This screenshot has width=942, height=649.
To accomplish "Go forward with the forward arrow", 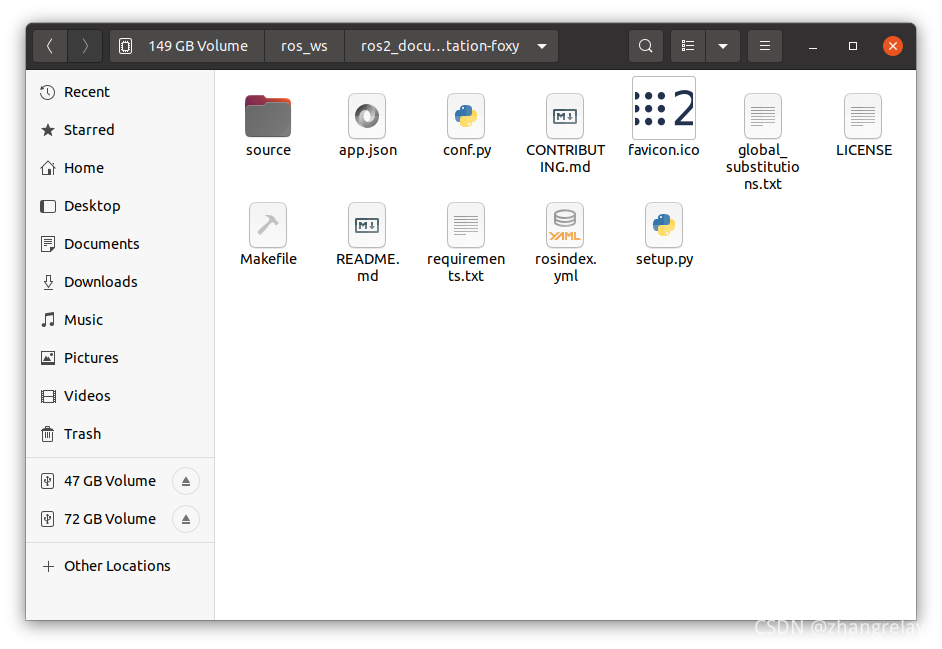I will click(85, 46).
